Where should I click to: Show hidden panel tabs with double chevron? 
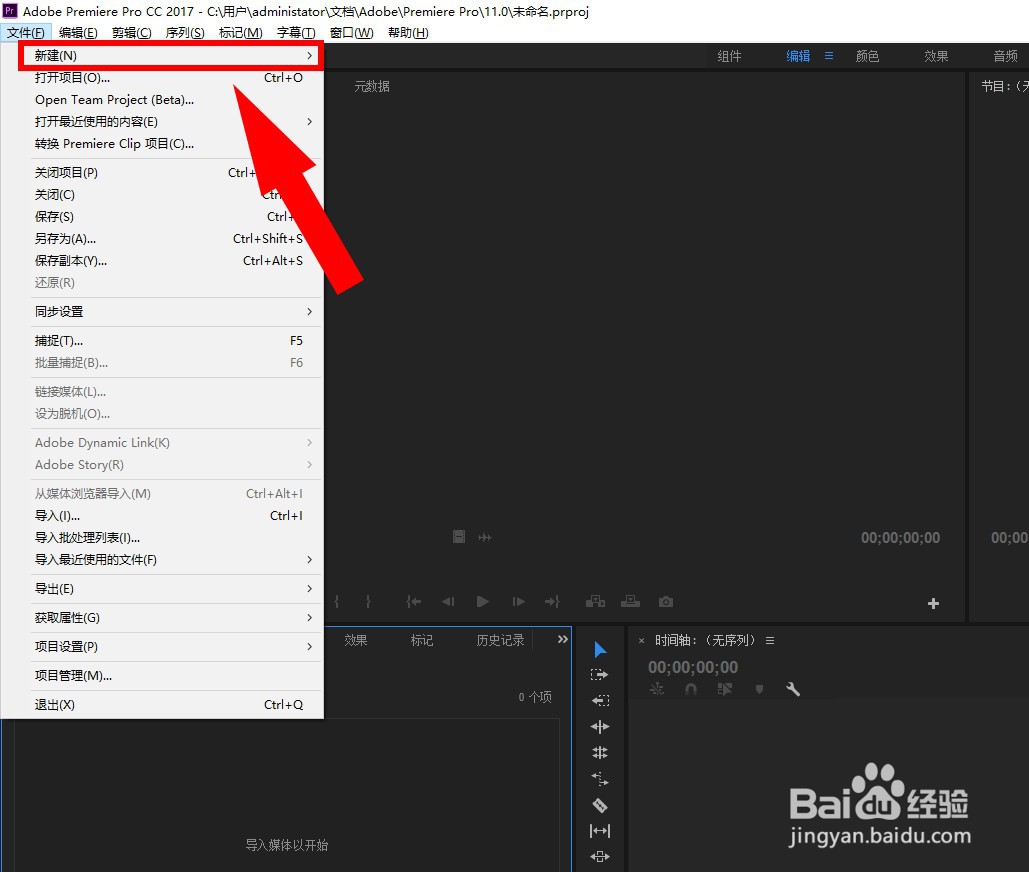tap(562, 639)
